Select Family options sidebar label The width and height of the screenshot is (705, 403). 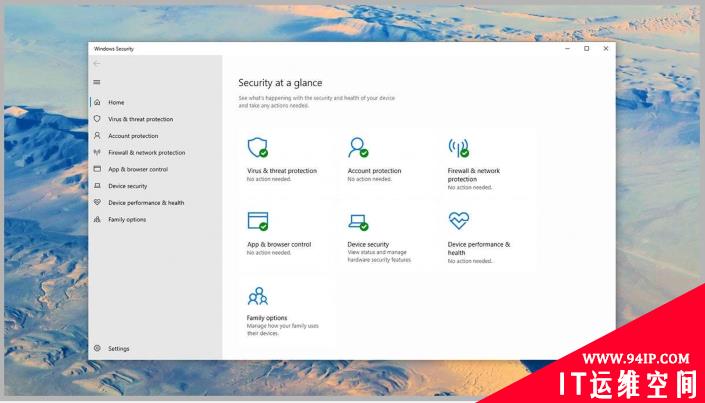127,219
